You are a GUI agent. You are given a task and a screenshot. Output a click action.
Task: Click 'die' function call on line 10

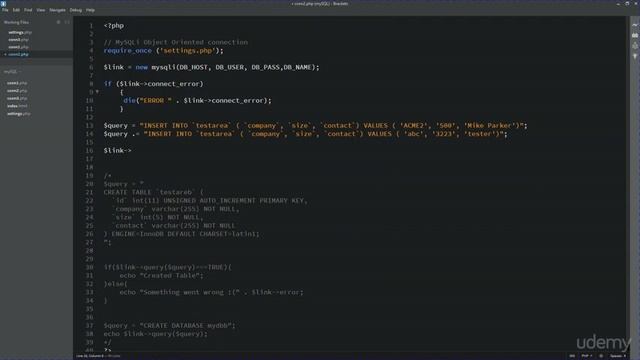(x=129, y=100)
